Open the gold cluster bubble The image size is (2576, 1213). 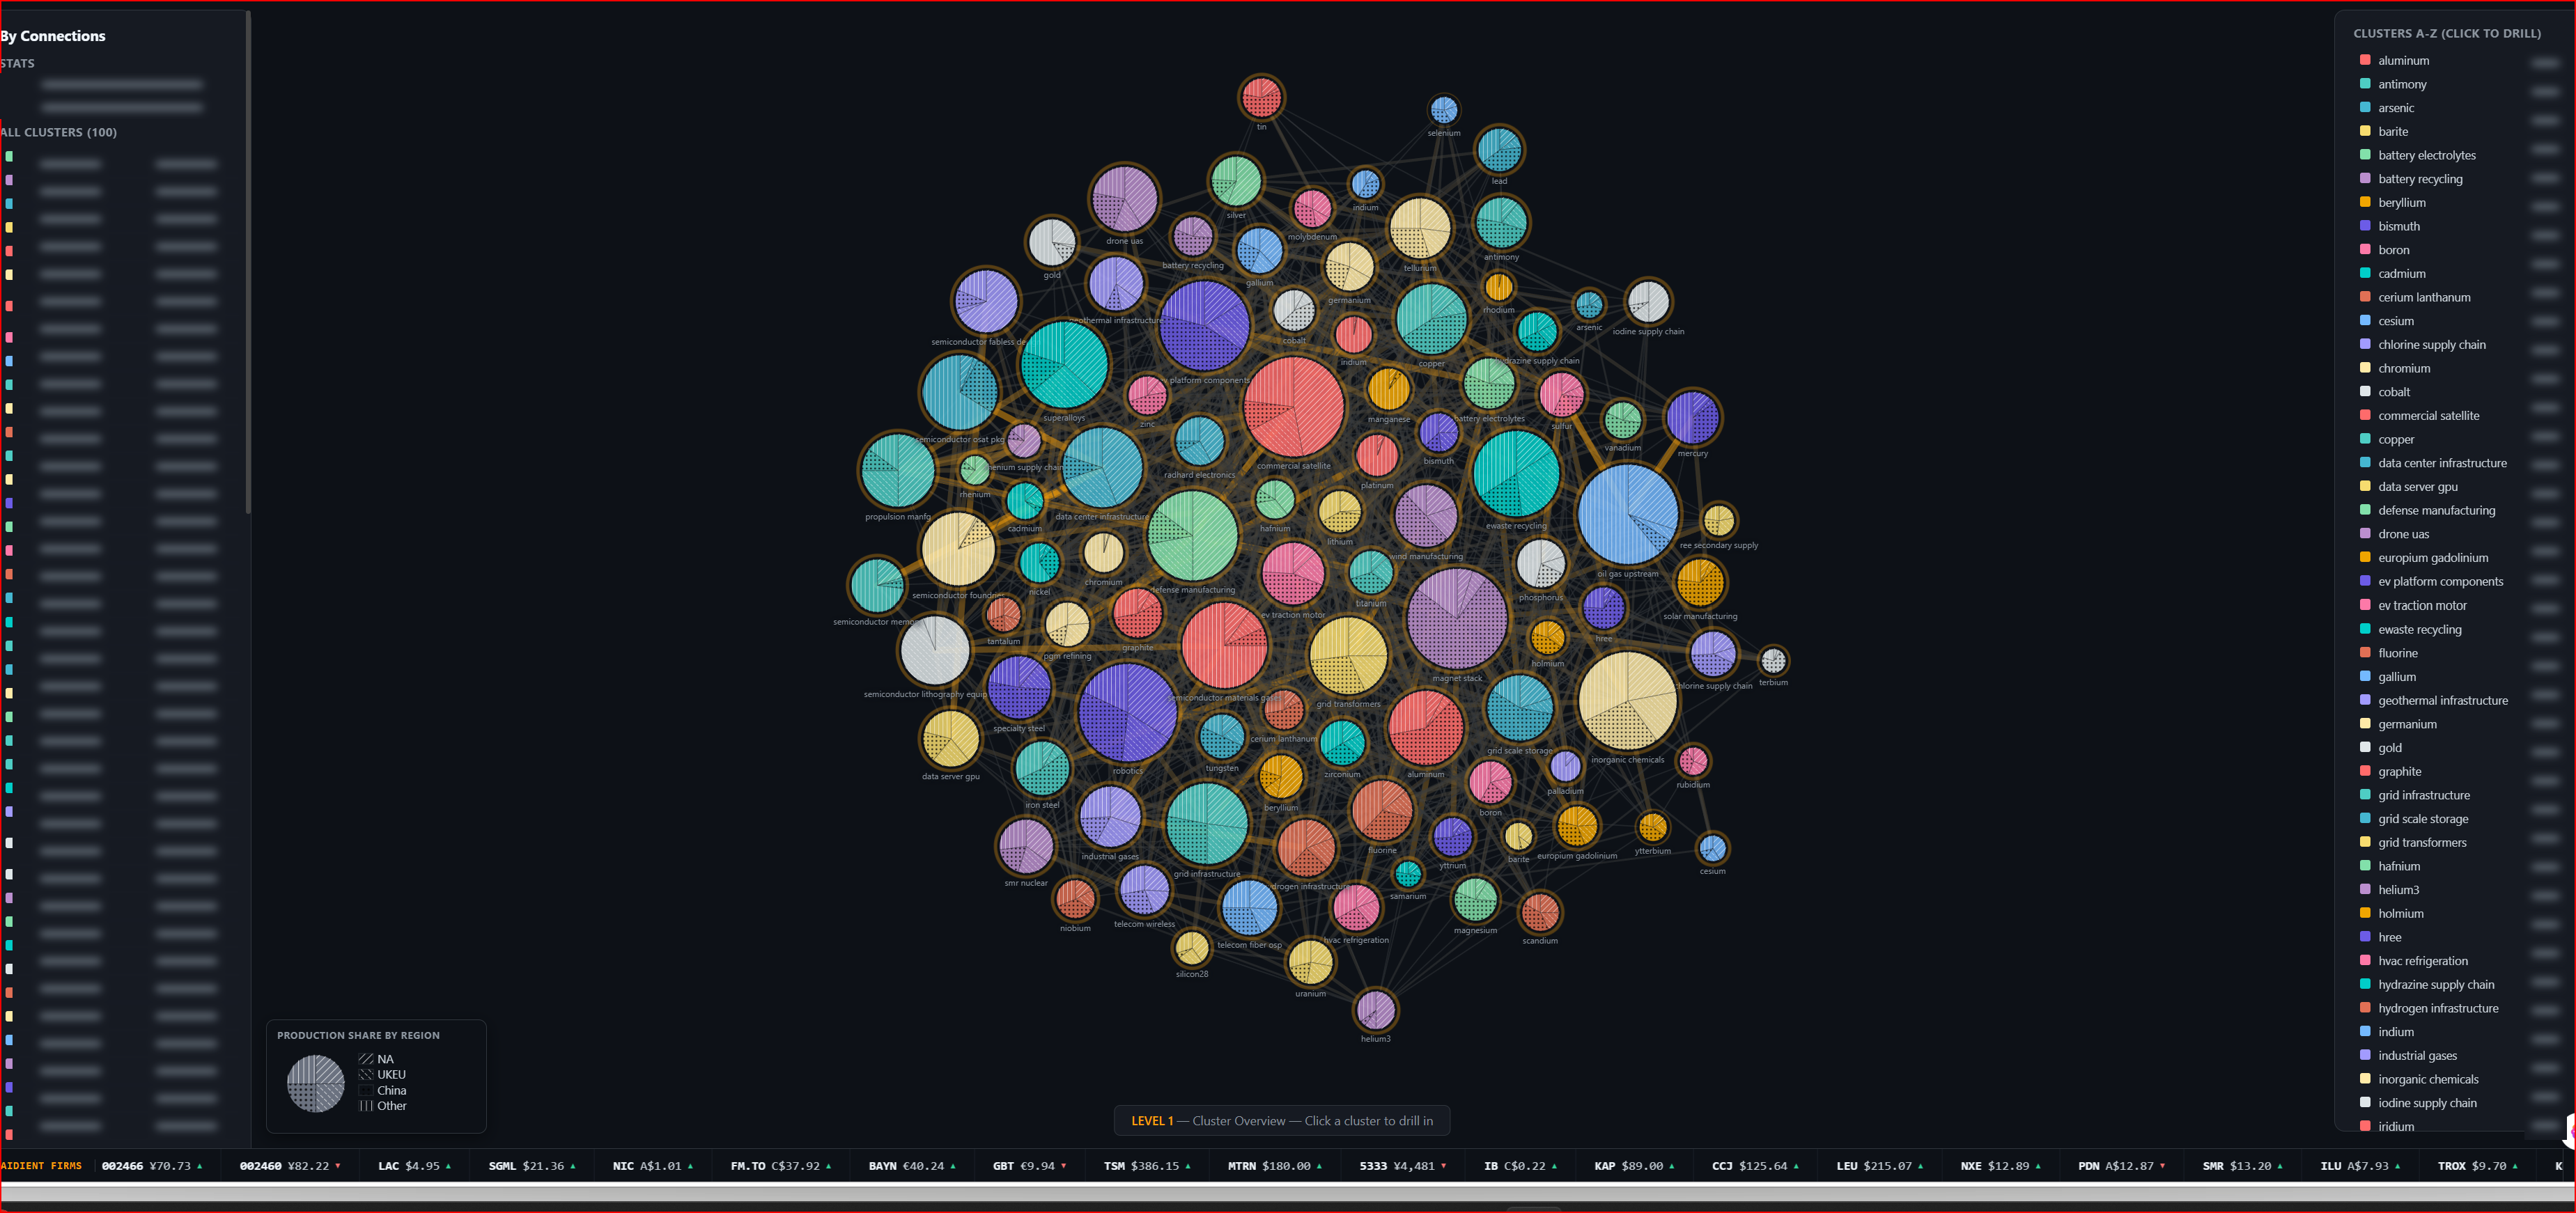pyautogui.click(x=1052, y=243)
